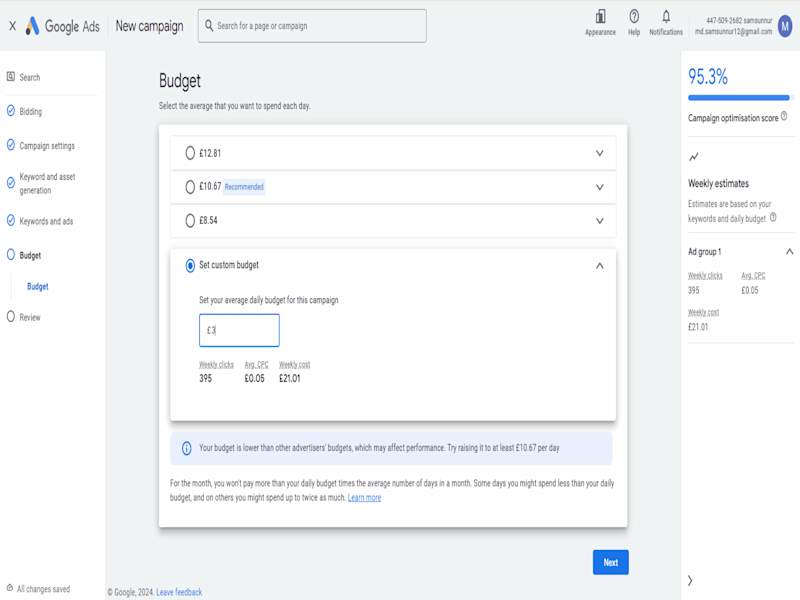Choose the £8.54 budget radio button
This screenshot has height=600, width=800.
(x=190, y=220)
